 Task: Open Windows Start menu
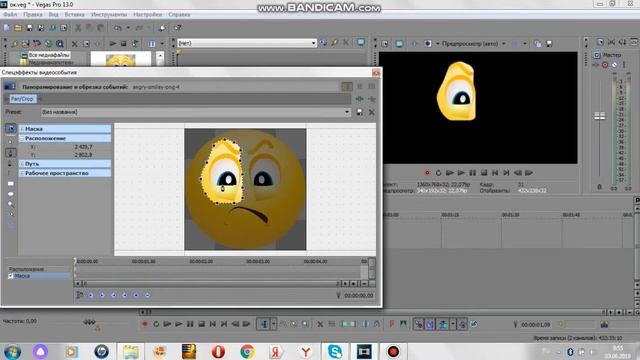click(12, 351)
